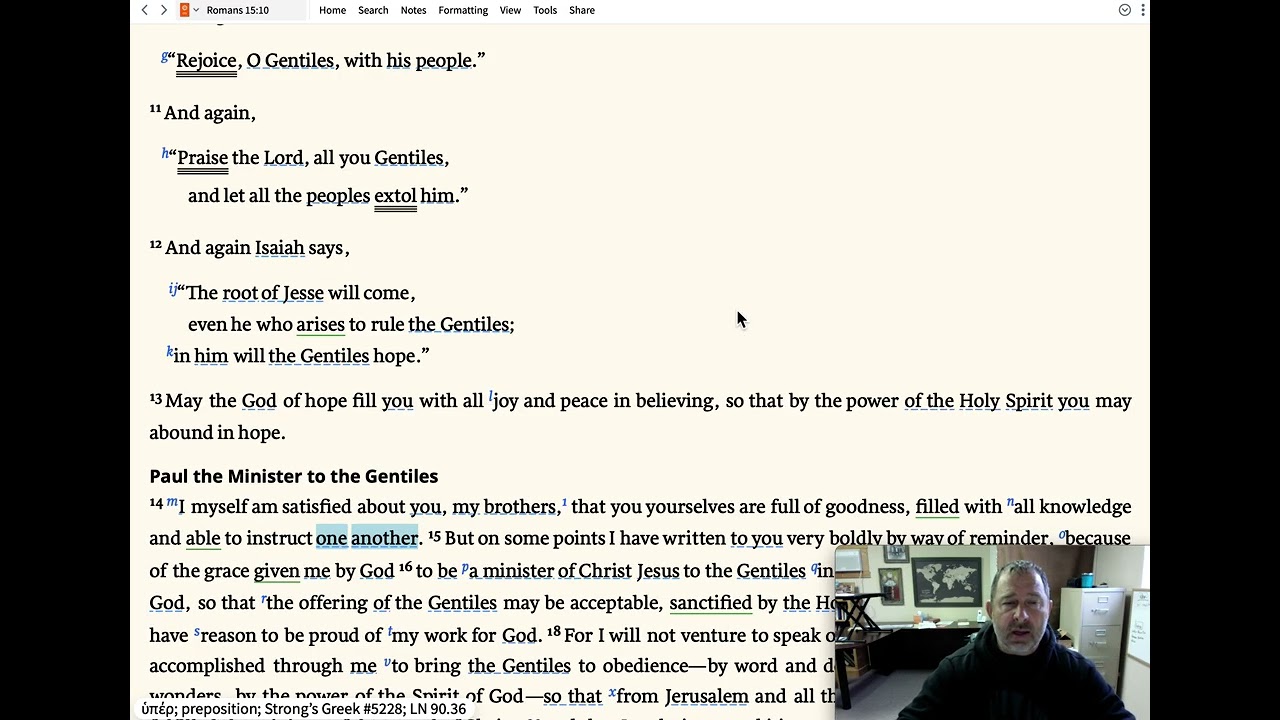Open footnote o before "because"
The image size is (1280, 720).
[1063, 534]
